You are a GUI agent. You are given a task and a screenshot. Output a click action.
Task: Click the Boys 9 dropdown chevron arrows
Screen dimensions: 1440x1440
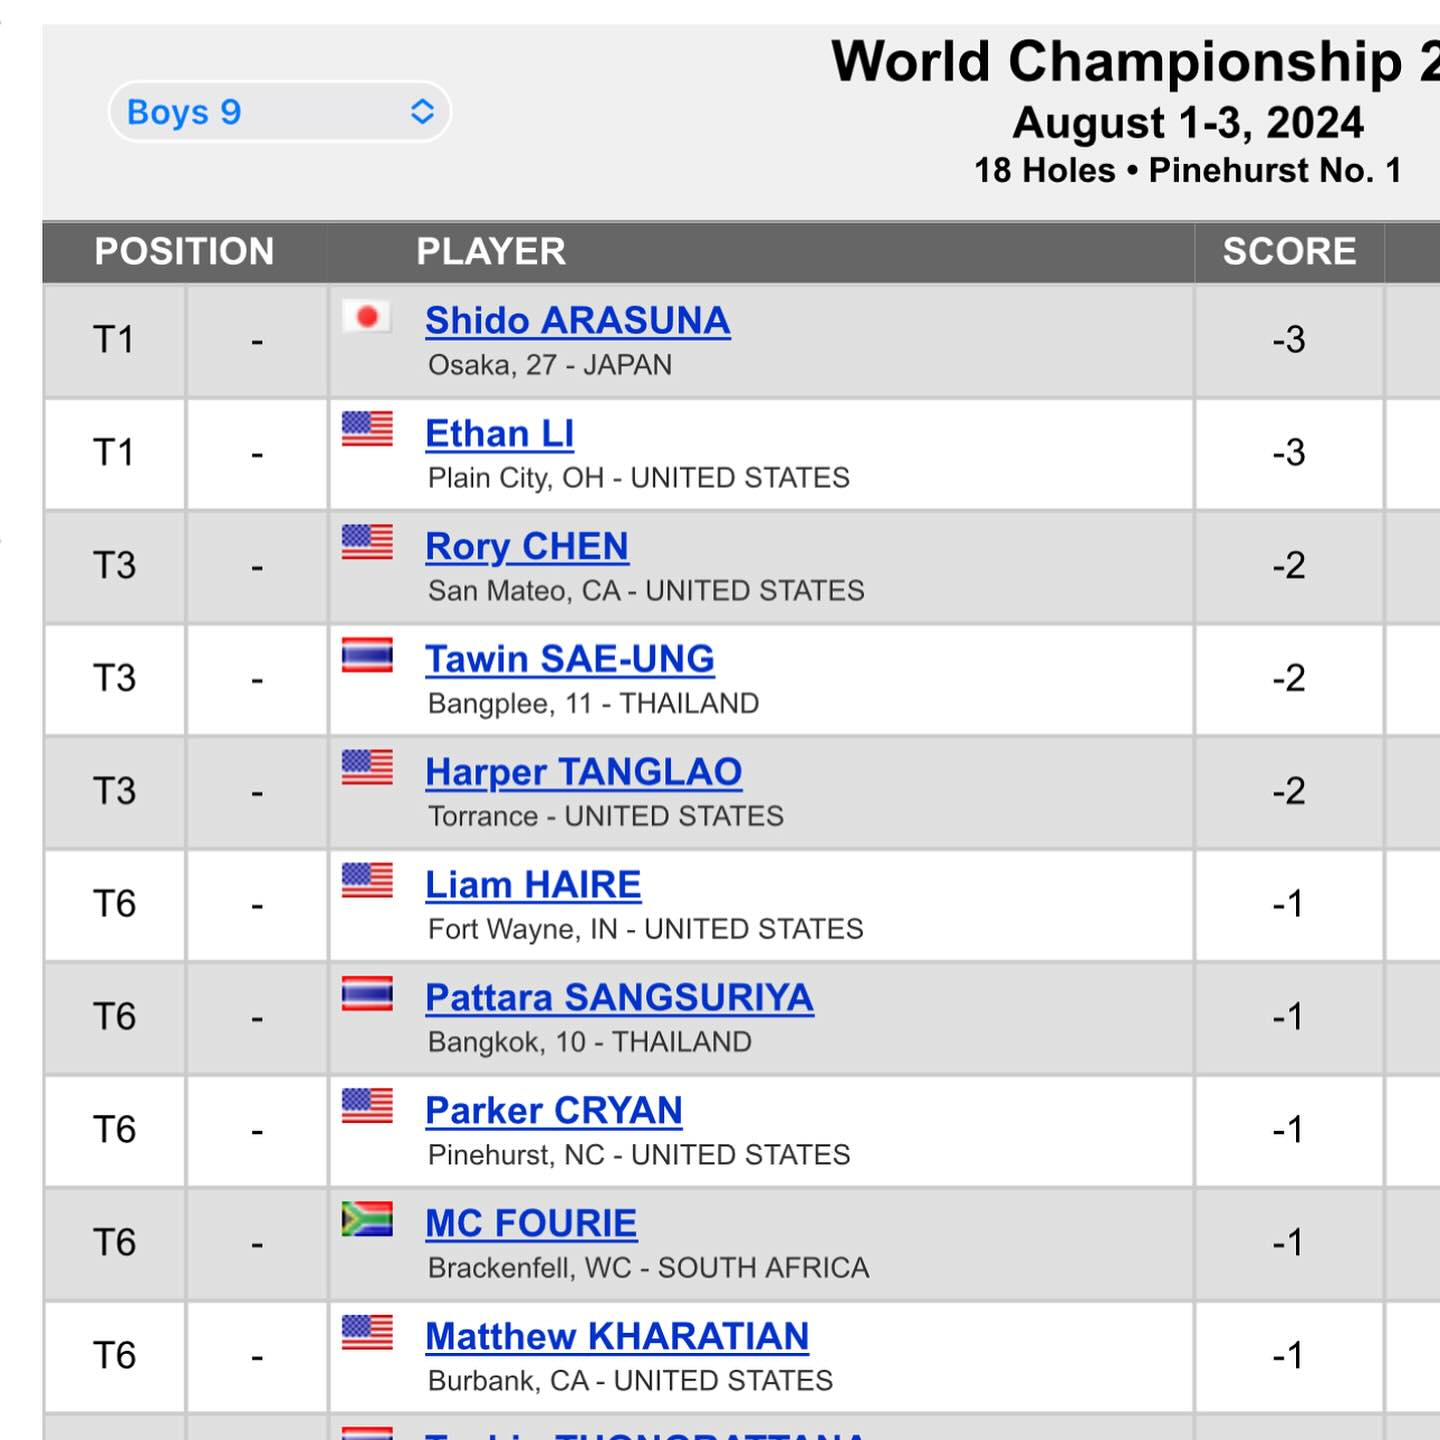pyautogui.click(x=422, y=112)
